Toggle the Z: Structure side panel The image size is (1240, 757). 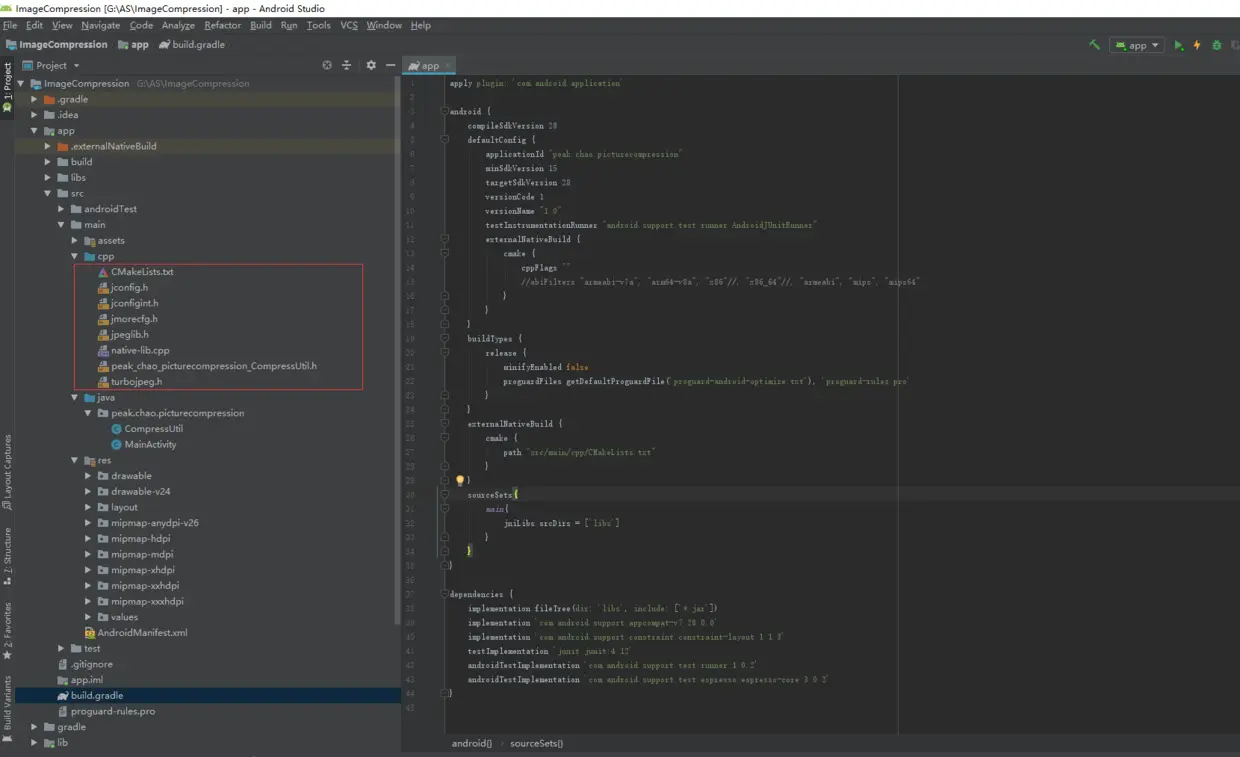click(7, 556)
